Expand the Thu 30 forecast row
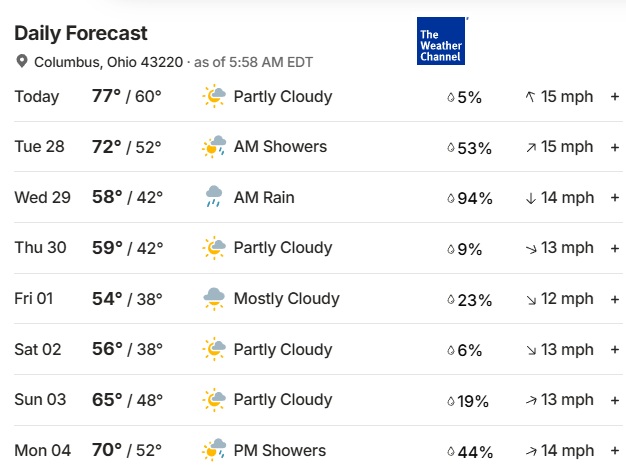The image size is (626, 473). (x=615, y=248)
